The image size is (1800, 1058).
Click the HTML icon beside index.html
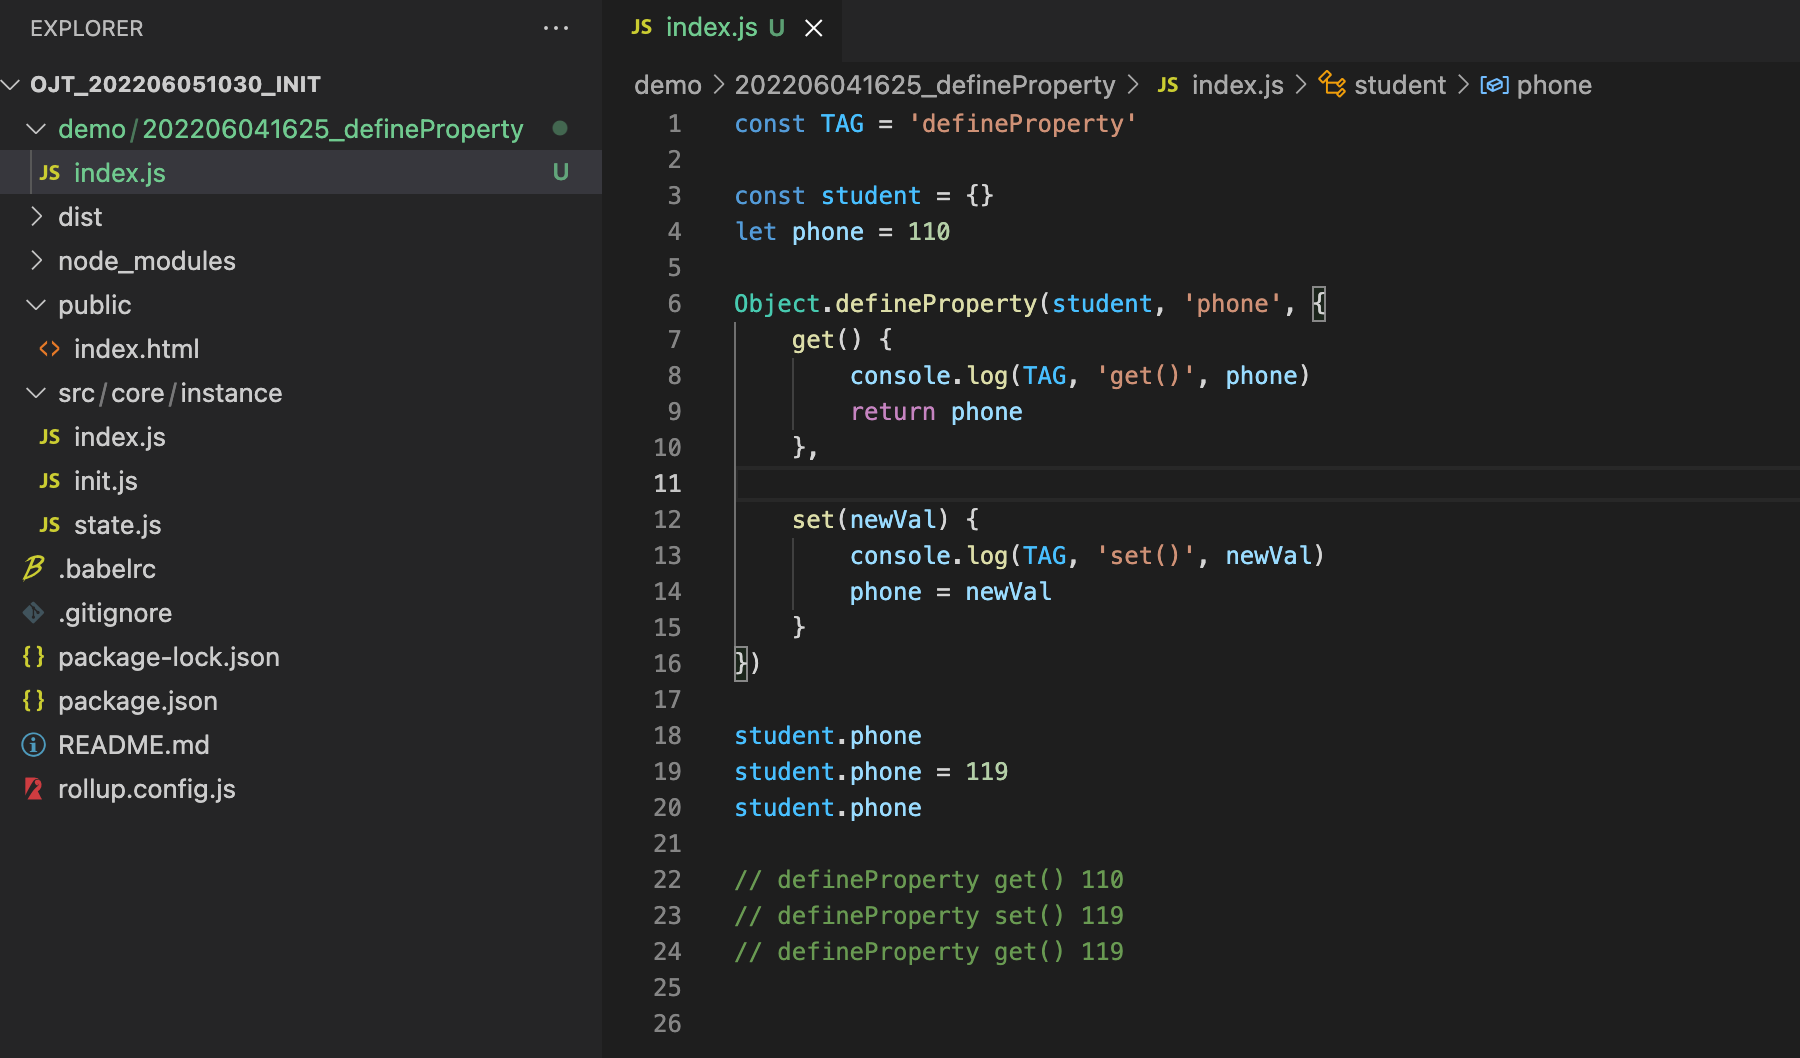49,348
